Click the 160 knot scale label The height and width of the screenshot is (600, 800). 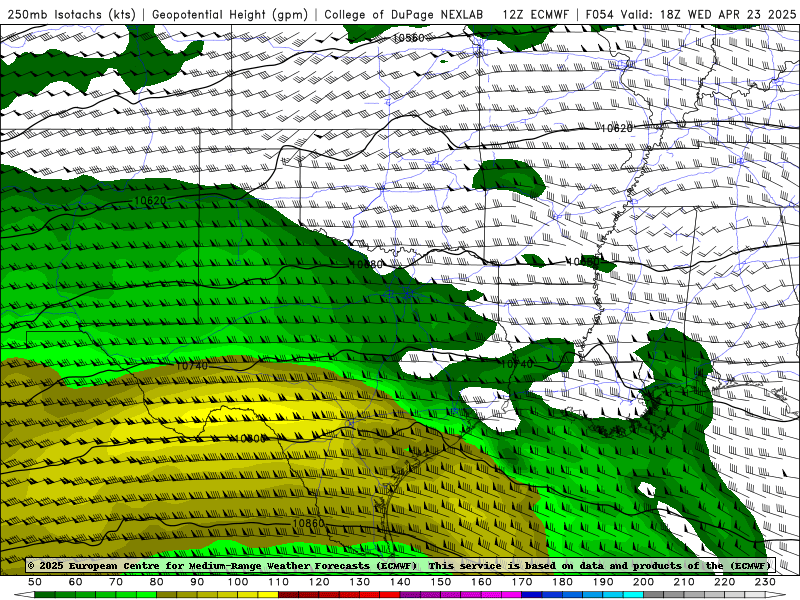tap(481, 582)
